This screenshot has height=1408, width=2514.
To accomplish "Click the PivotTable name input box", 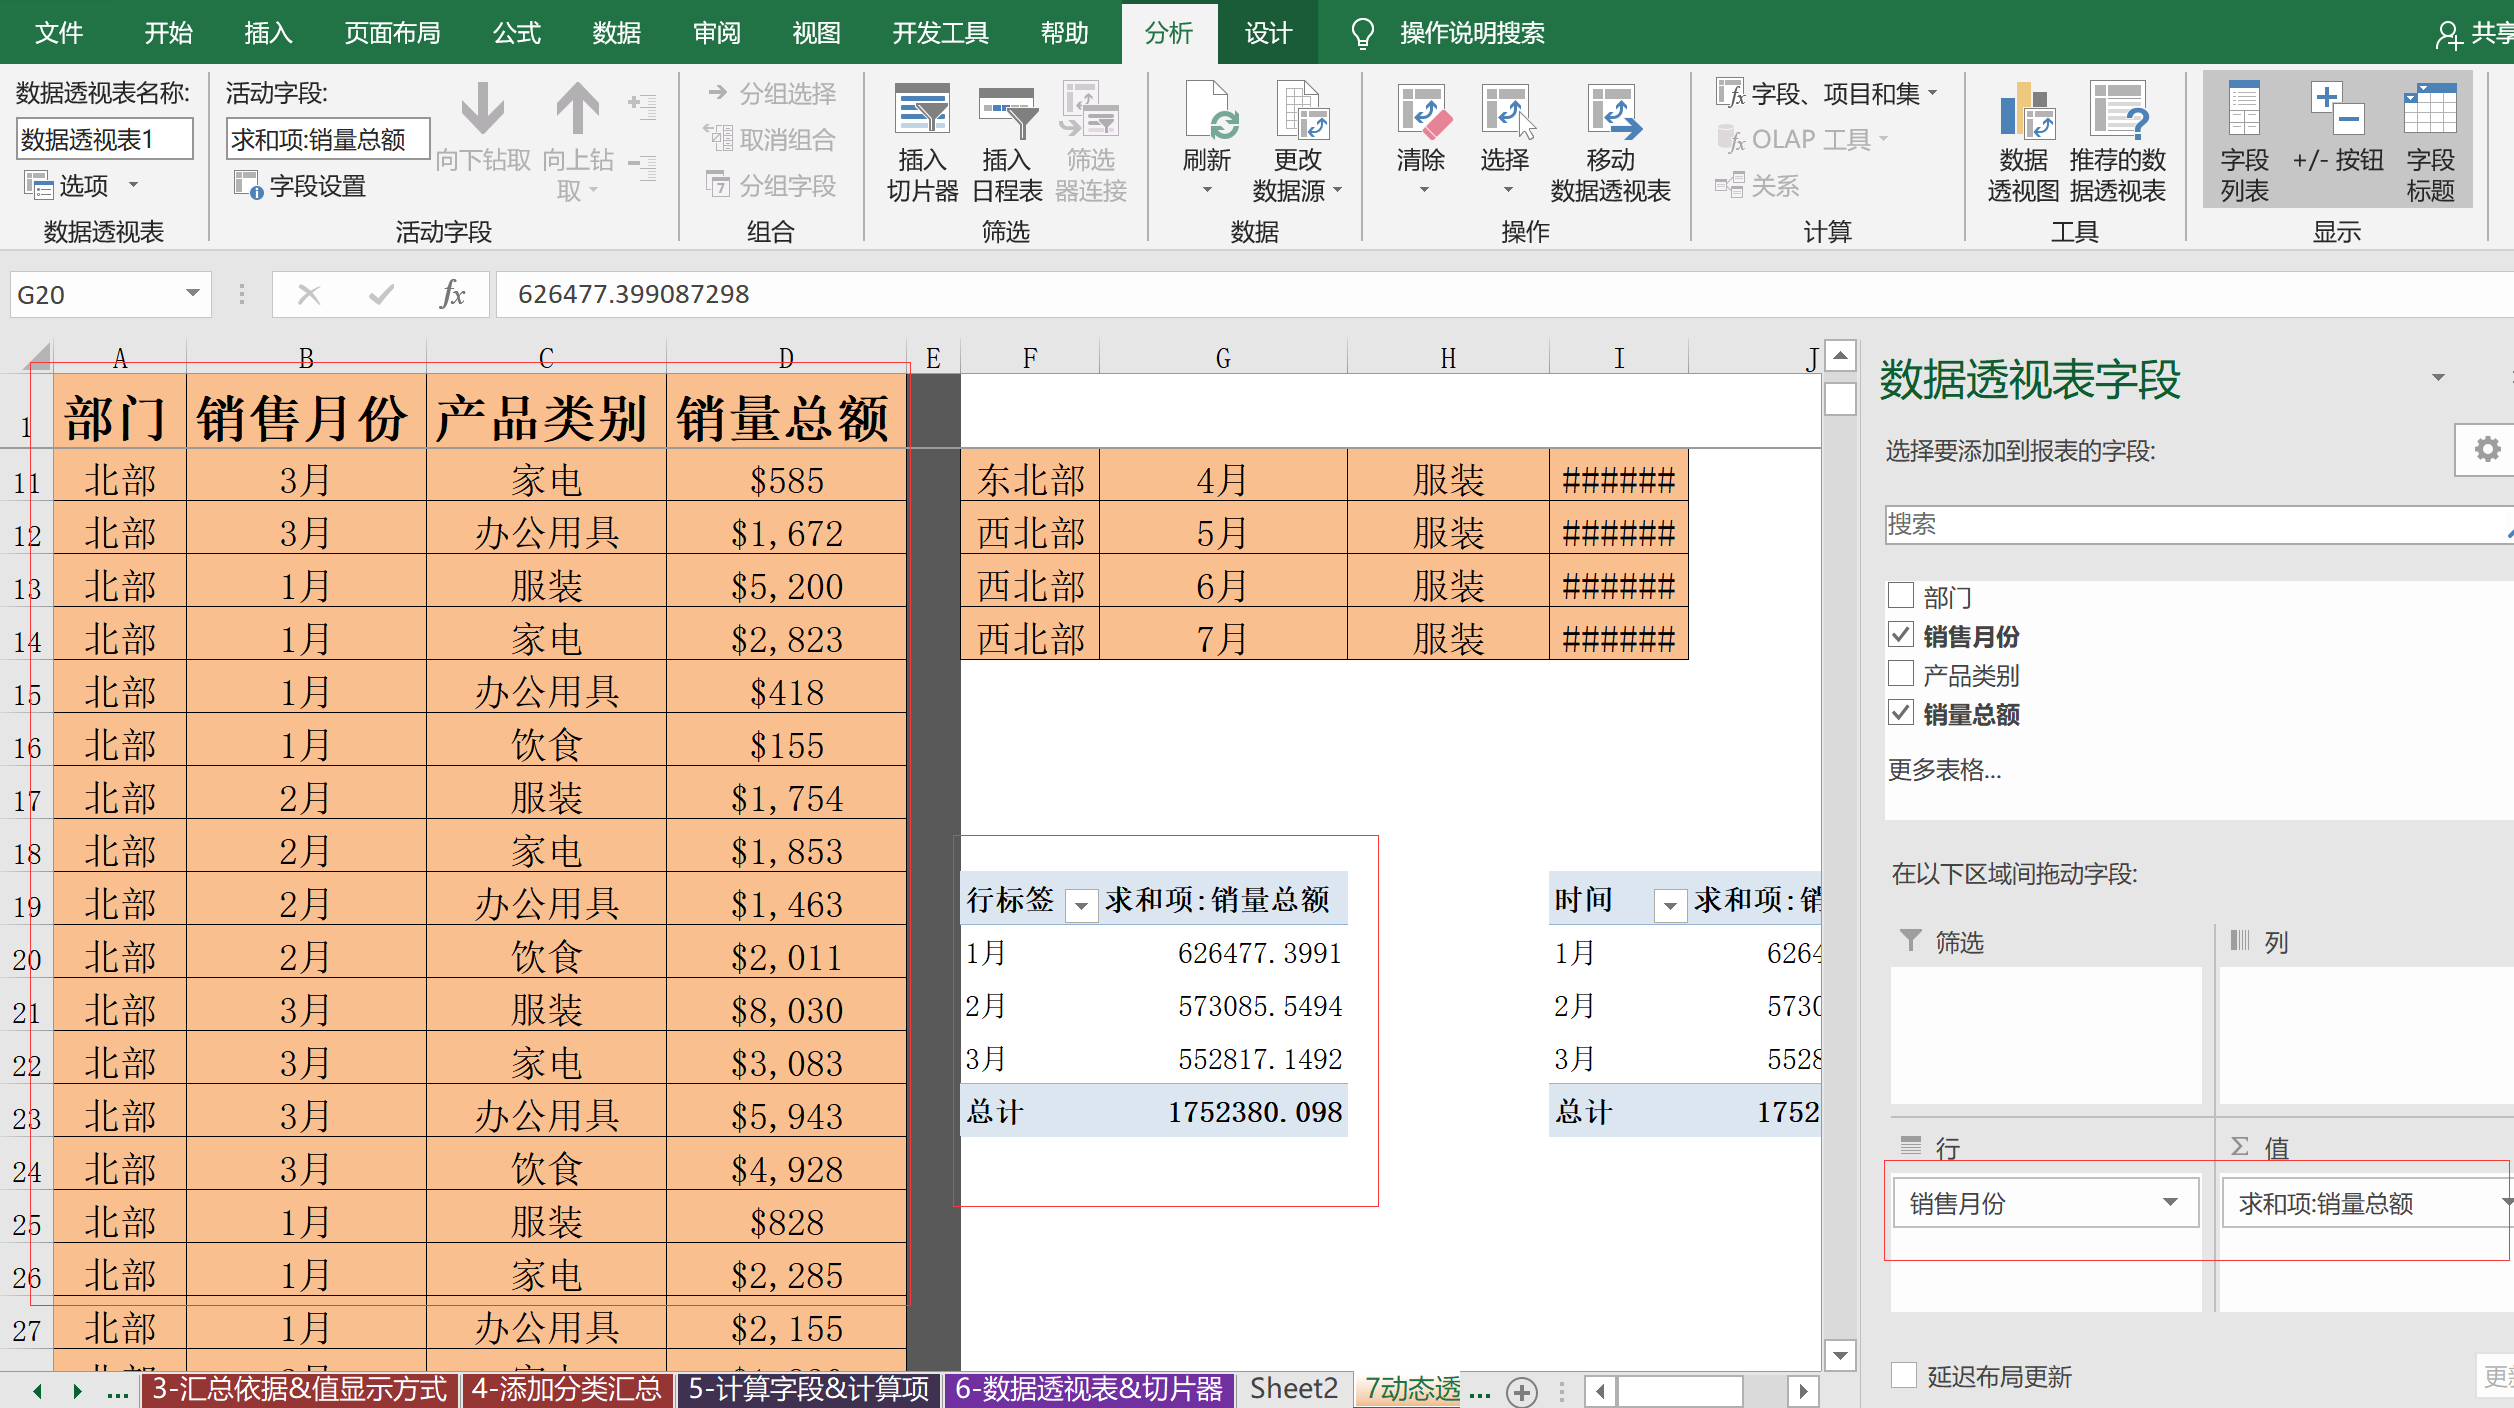I will pyautogui.click(x=104, y=139).
